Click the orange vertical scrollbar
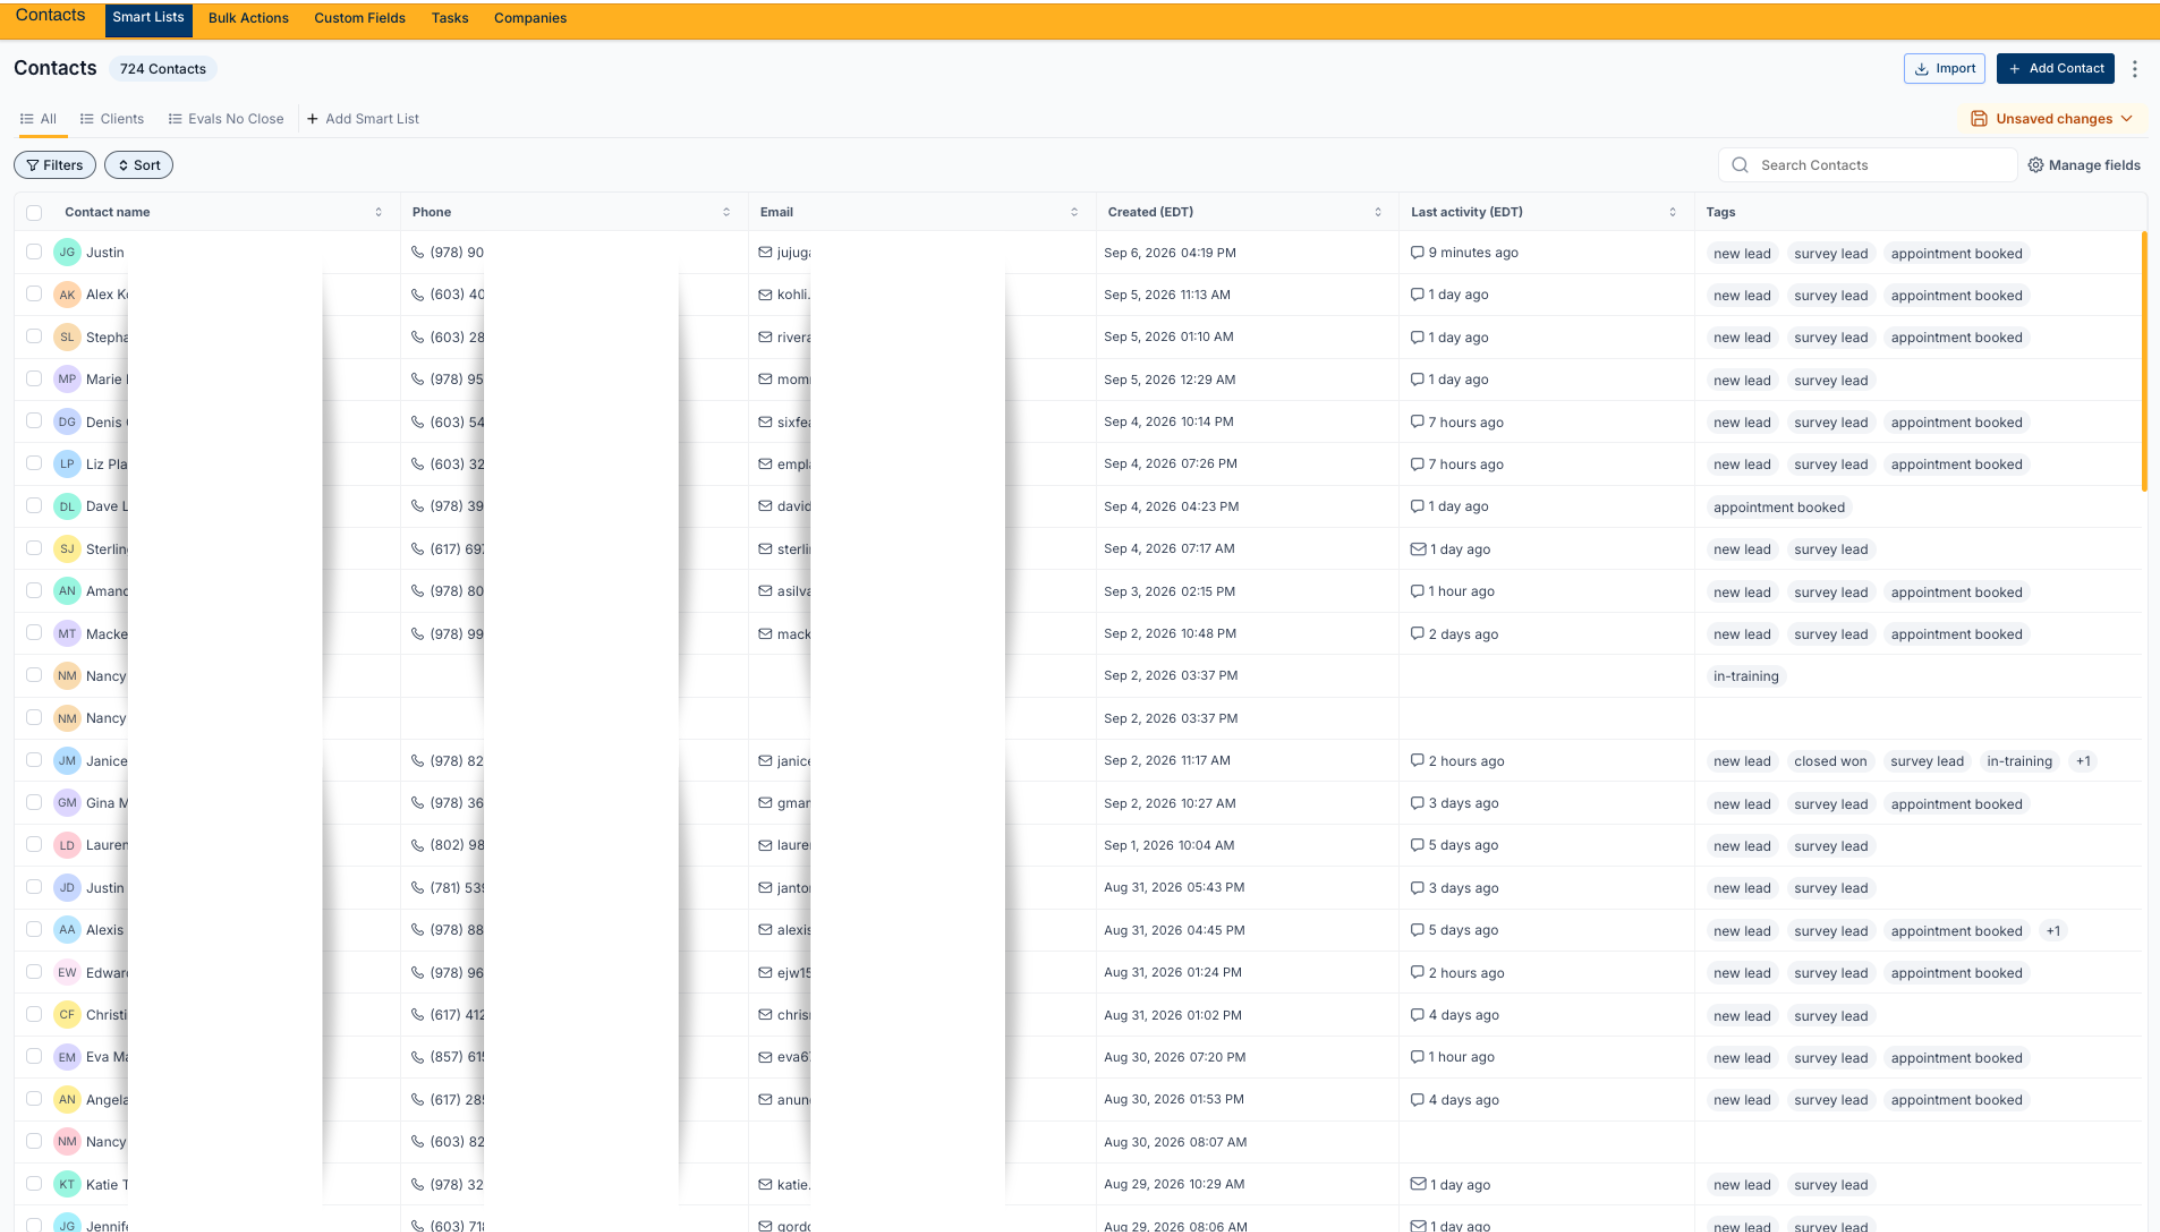 coord(2144,362)
